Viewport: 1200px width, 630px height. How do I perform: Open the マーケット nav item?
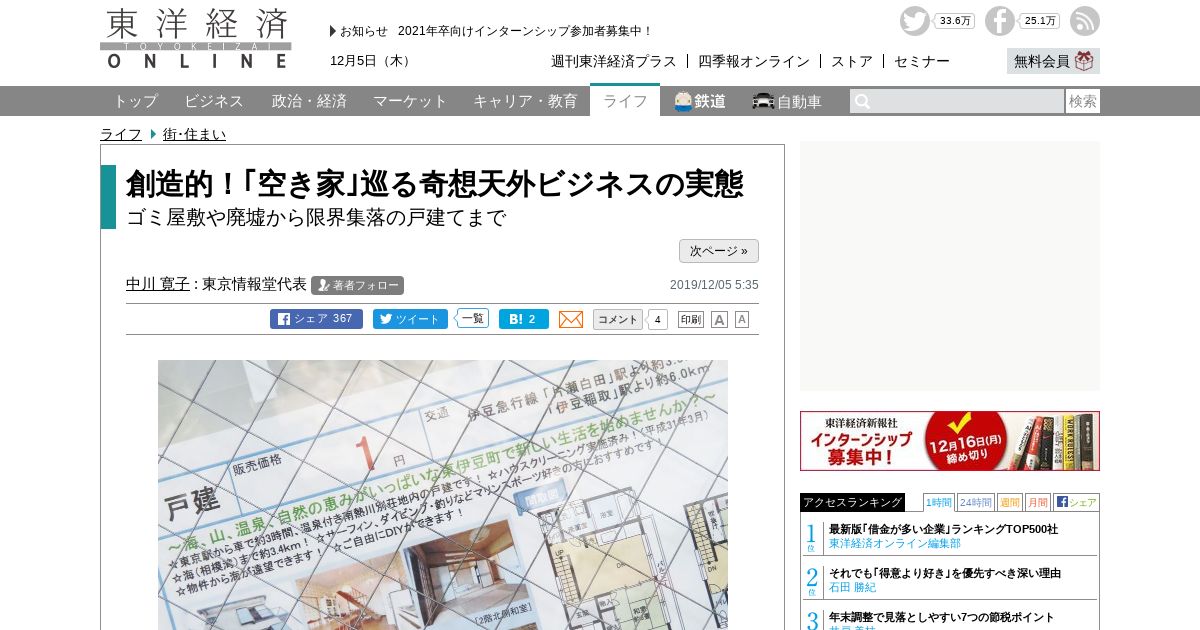tap(410, 101)
